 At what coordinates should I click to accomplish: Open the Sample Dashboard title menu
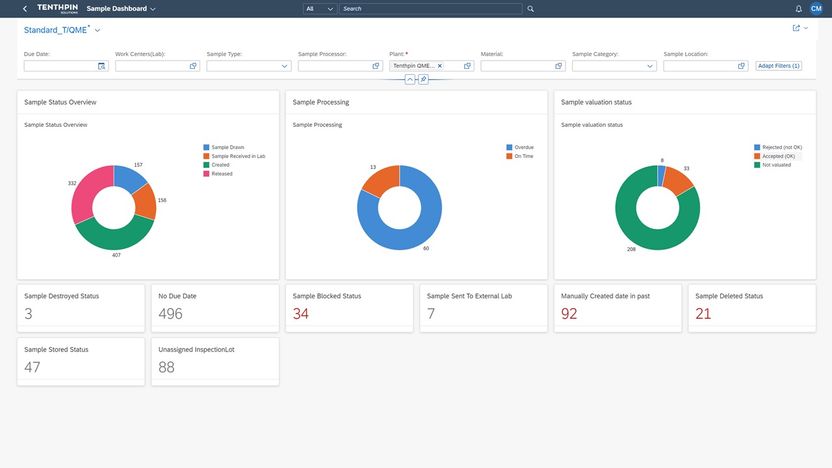click(121, 8)
